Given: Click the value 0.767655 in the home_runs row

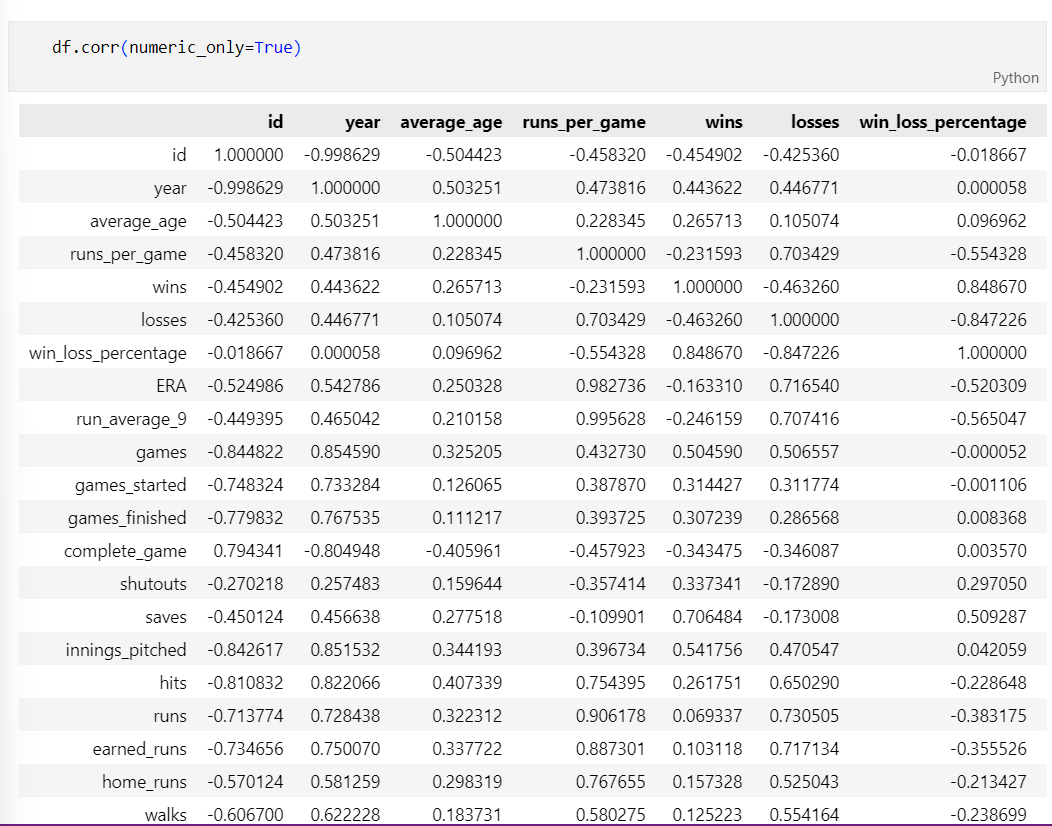Looking at the screenshot, I should pos(611,782).
